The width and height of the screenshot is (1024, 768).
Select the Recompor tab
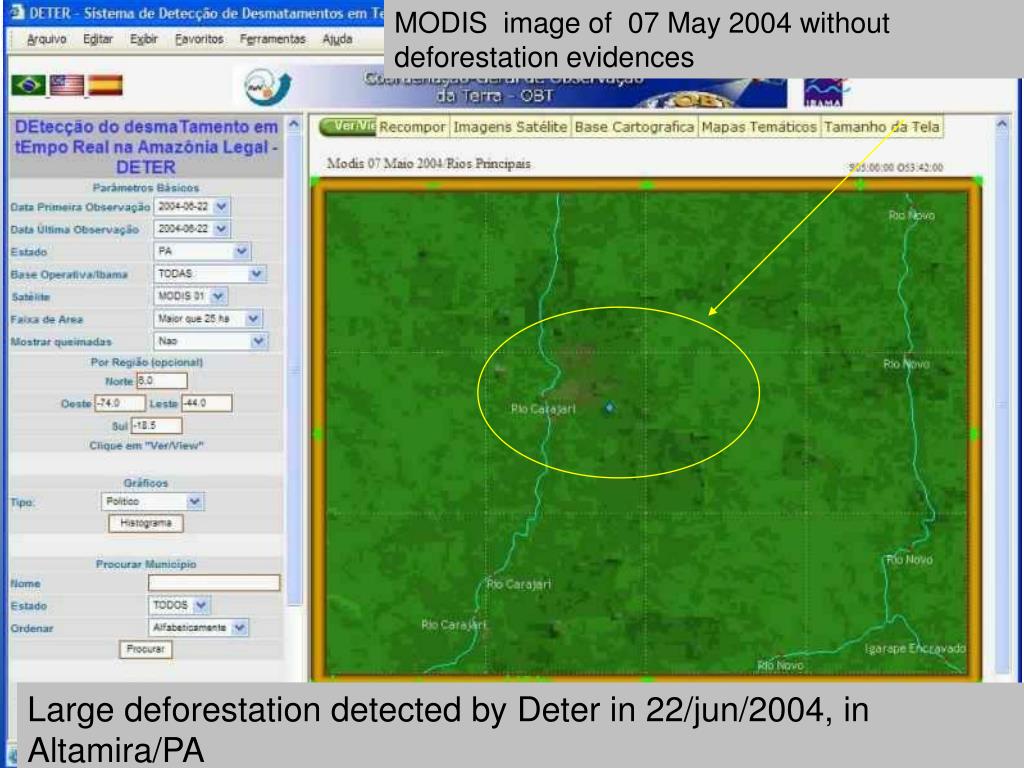(x=412, y=127)
